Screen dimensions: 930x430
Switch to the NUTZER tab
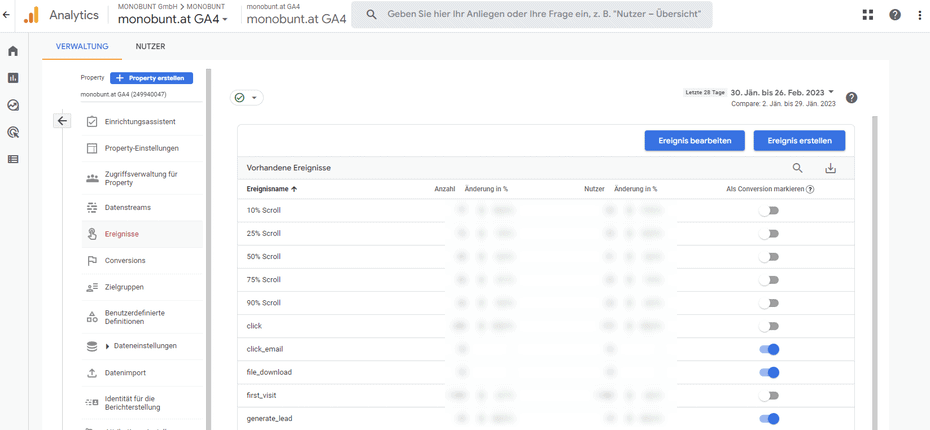[x=150, y=46]
